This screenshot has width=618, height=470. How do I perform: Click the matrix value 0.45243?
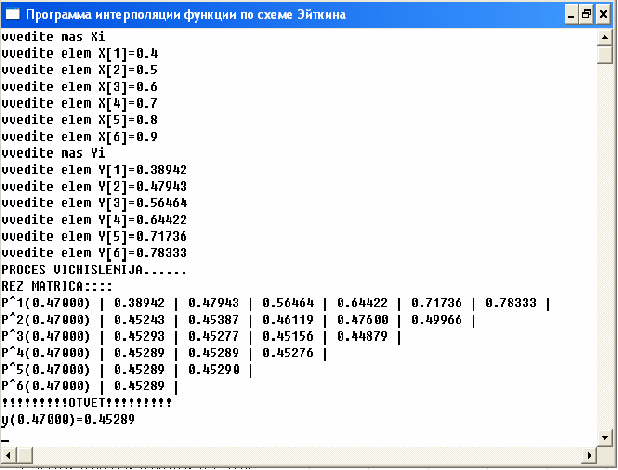pyautogui.click(x=139, y=320)
